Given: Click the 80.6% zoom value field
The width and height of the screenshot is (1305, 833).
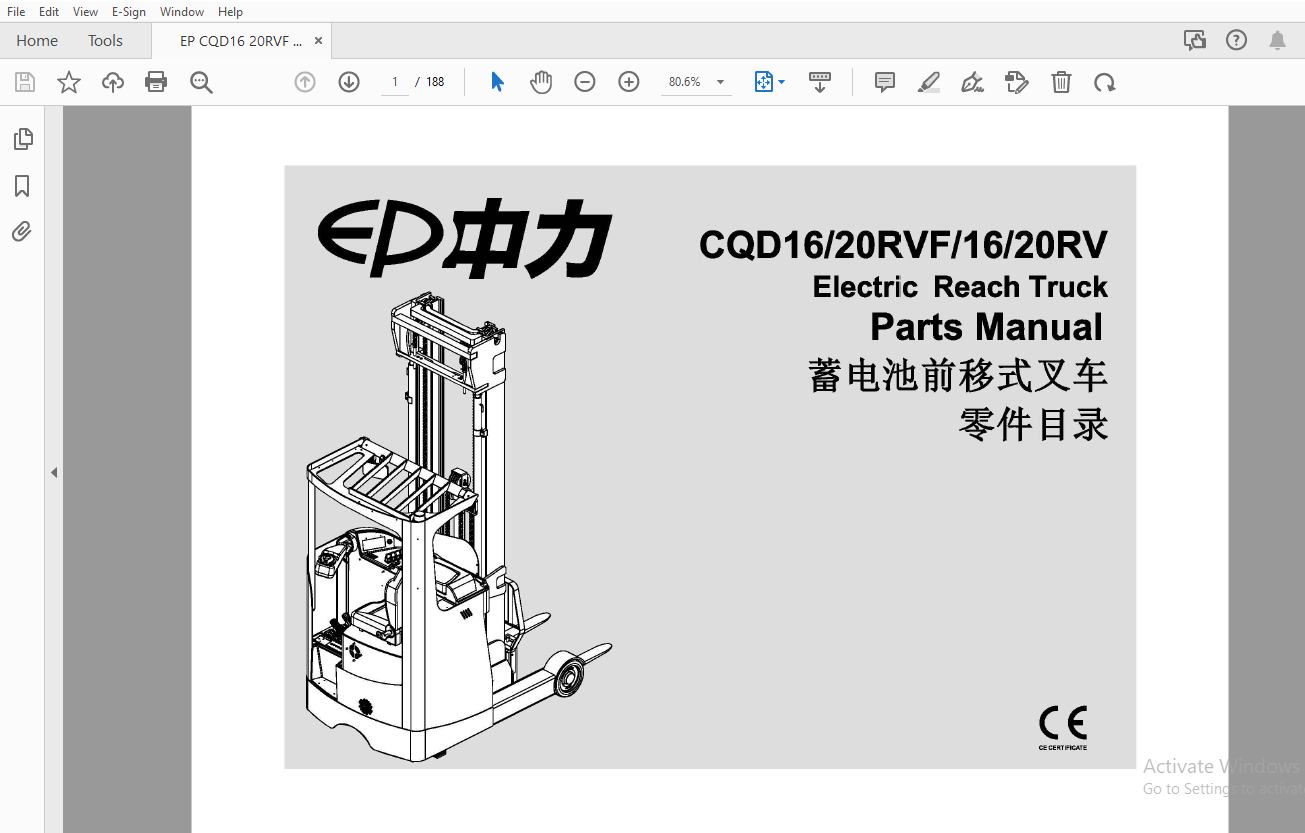Looking at the screenshot, I should click(x=685, y=82).
